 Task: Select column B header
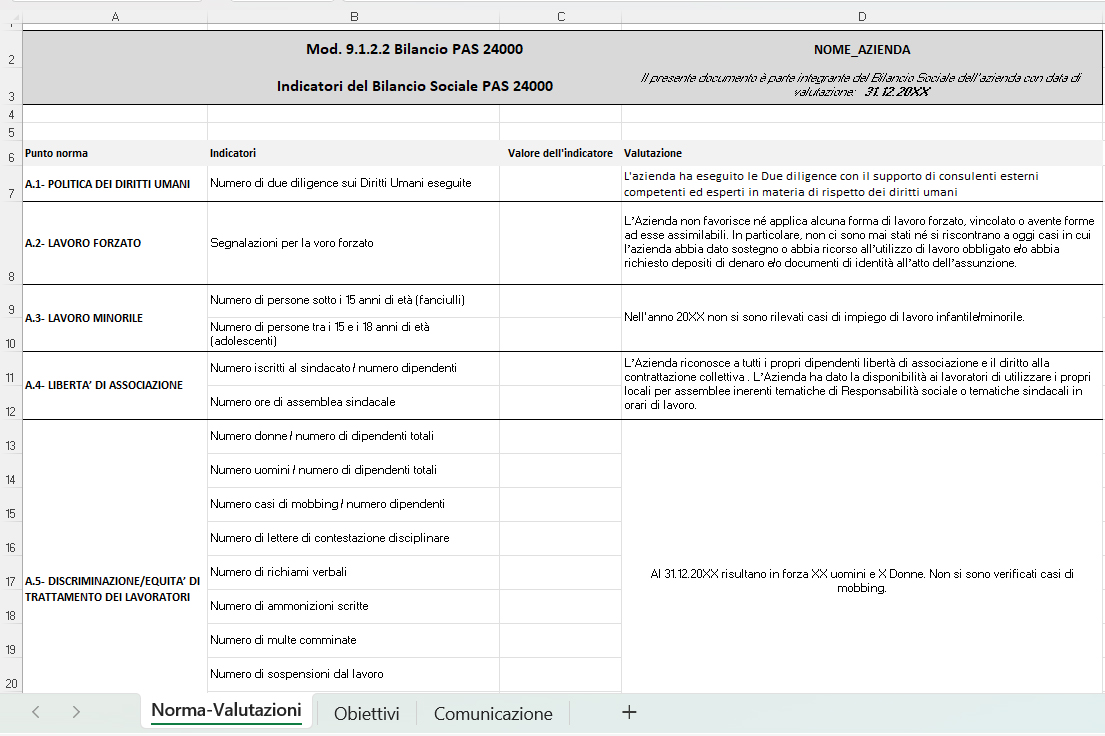click(353, 16)
